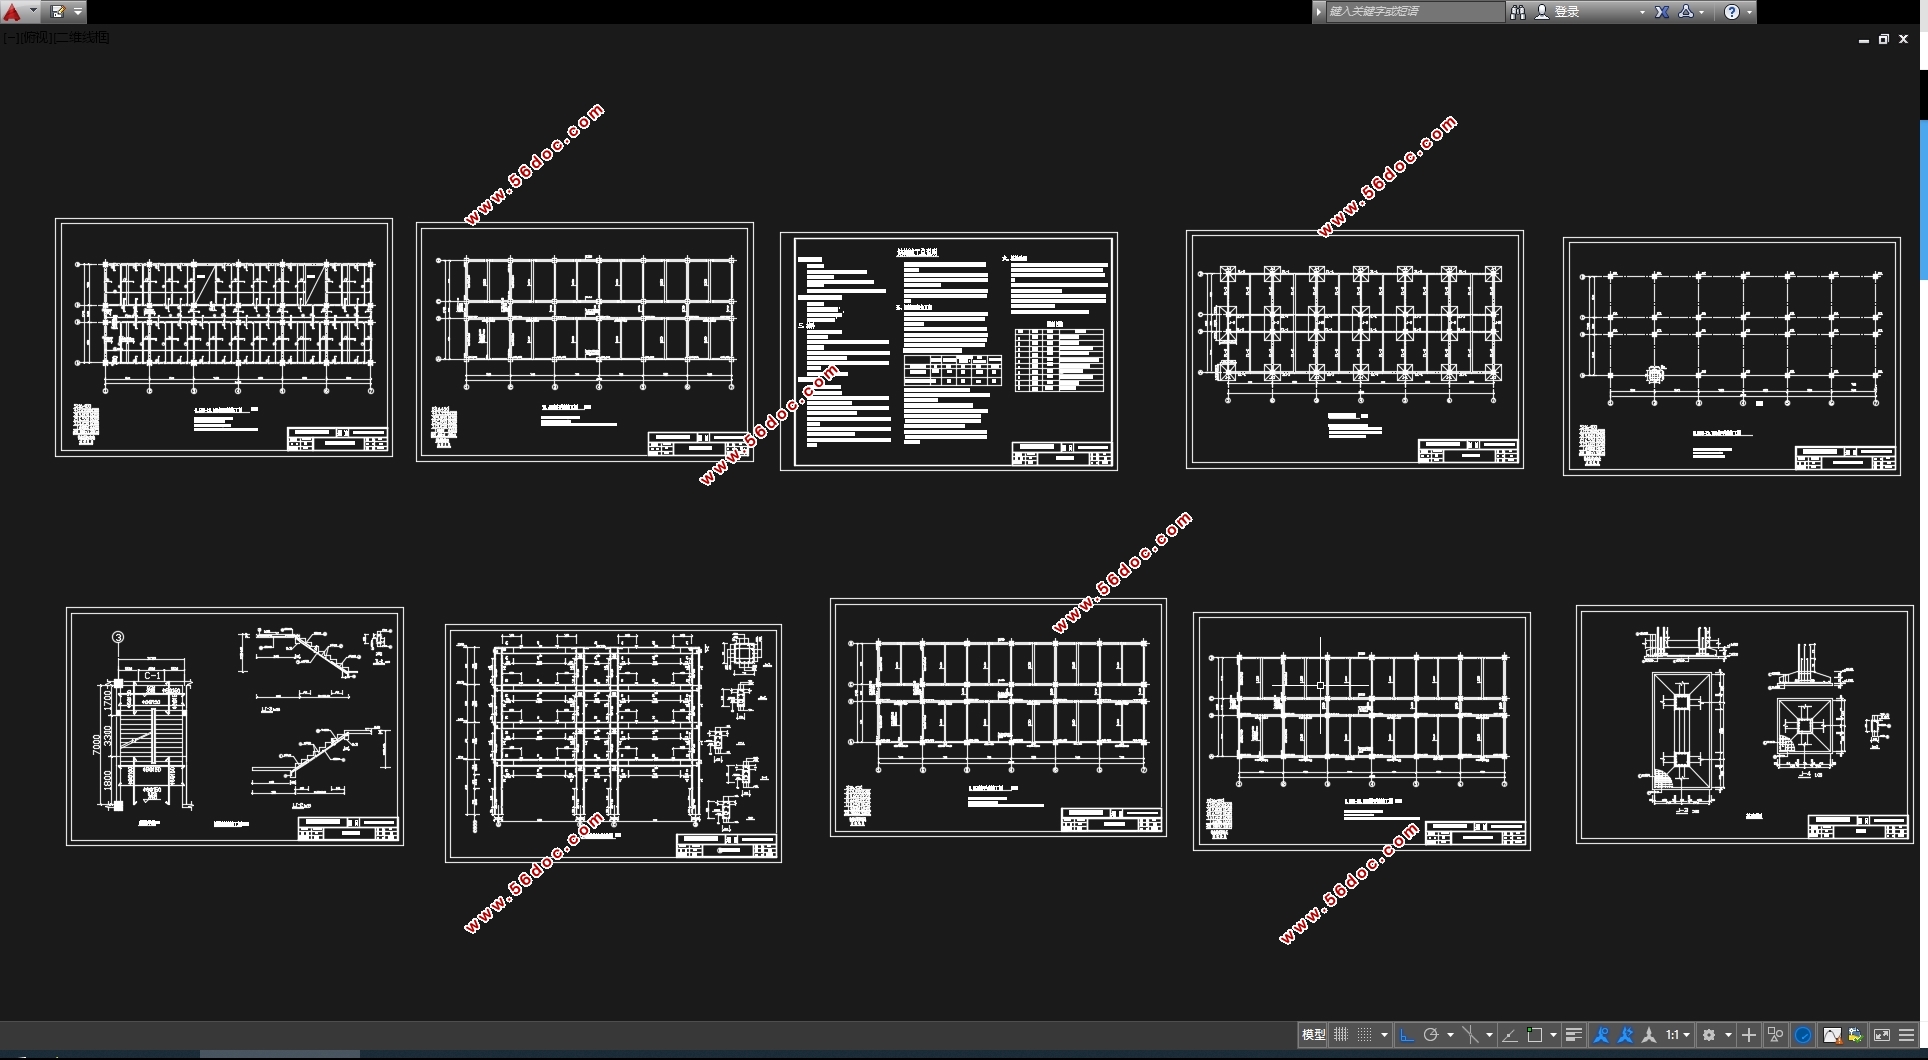Viewport: 1928px width, 1060px height.
Task: Click the staircase detail drawing sheet thumbnail
Action: coord(235,726)
